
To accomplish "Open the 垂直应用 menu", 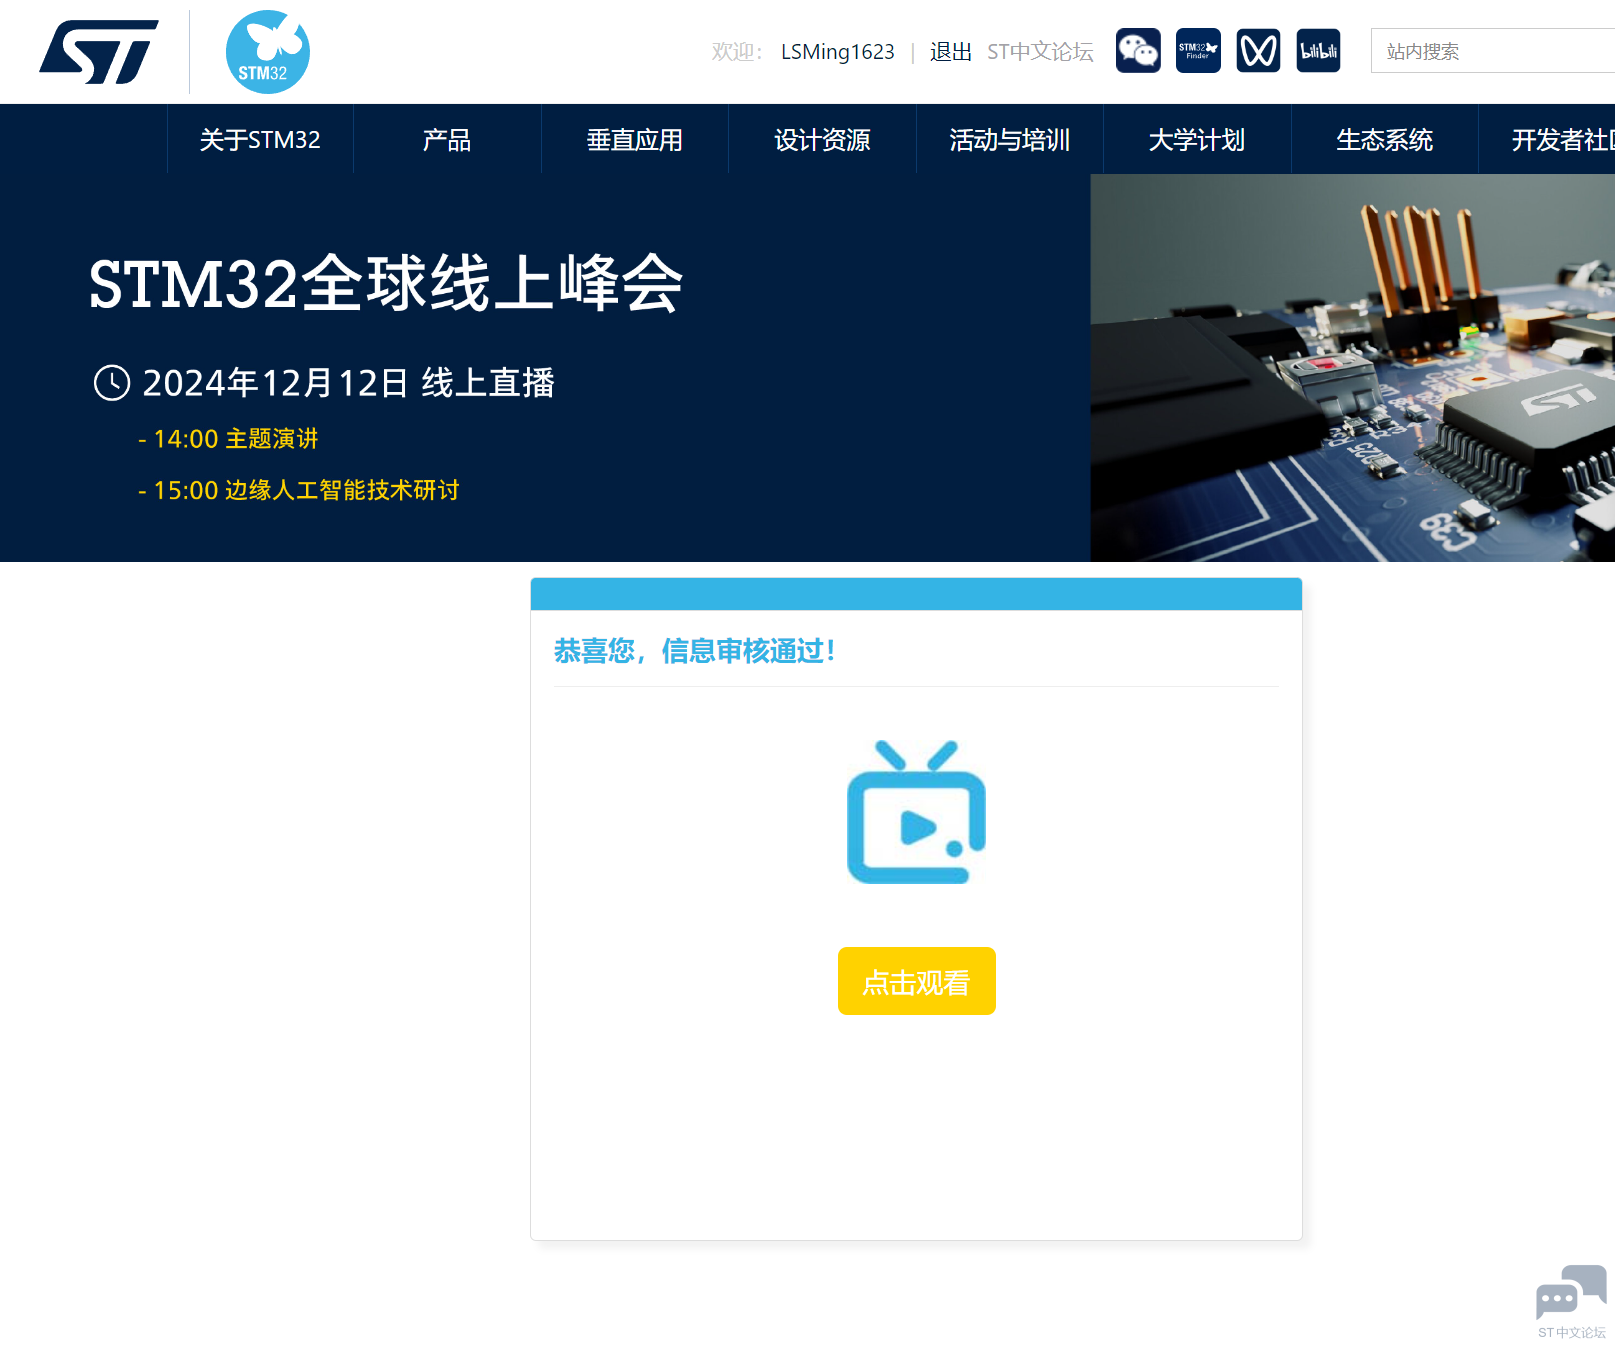I will (635, 140).
